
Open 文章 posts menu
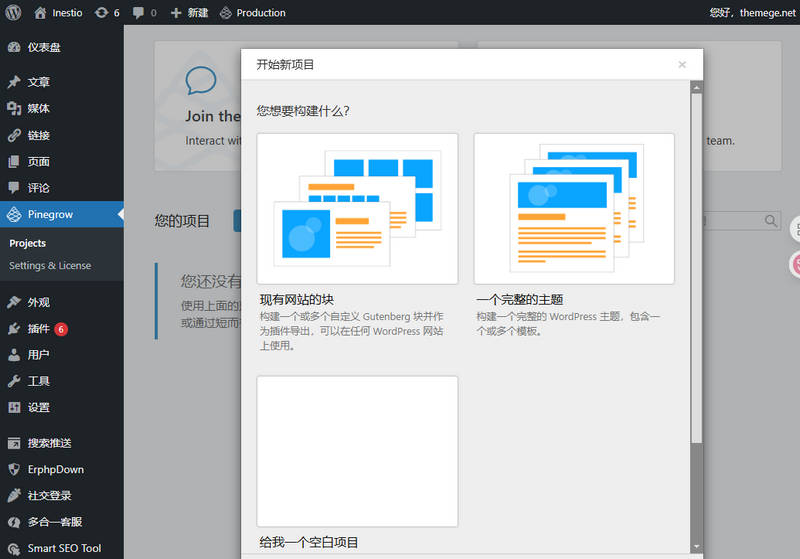(62, 82)
